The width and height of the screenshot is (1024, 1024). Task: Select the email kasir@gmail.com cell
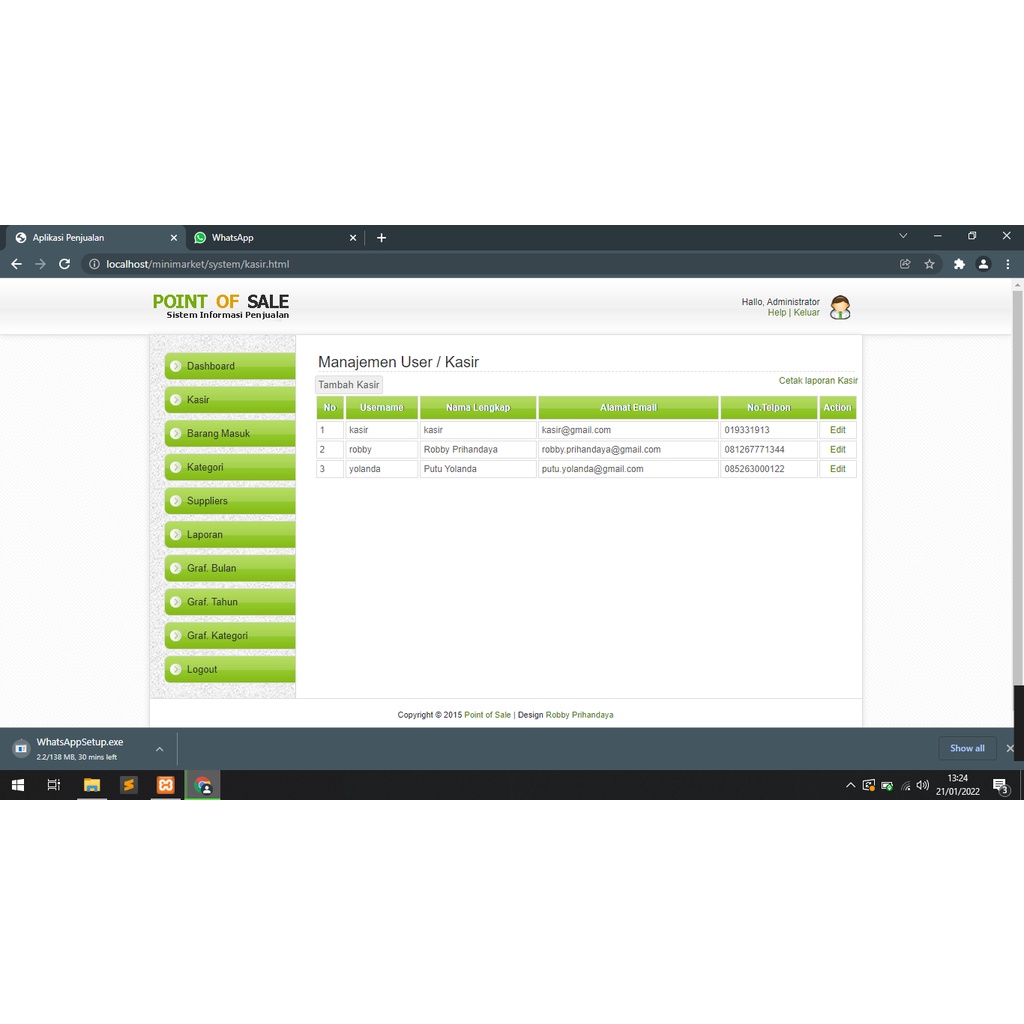tap(628, 430)
